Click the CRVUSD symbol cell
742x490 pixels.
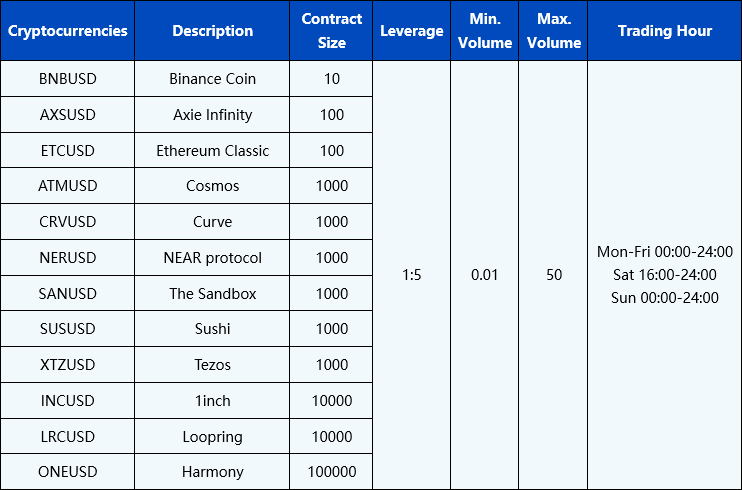67,222
